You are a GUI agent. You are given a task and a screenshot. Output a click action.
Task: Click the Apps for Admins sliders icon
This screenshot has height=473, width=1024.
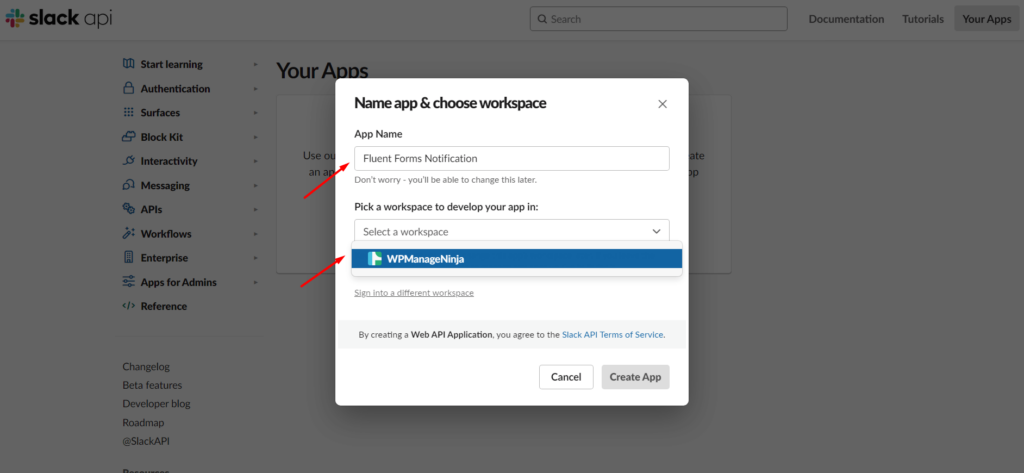(129, 282)
